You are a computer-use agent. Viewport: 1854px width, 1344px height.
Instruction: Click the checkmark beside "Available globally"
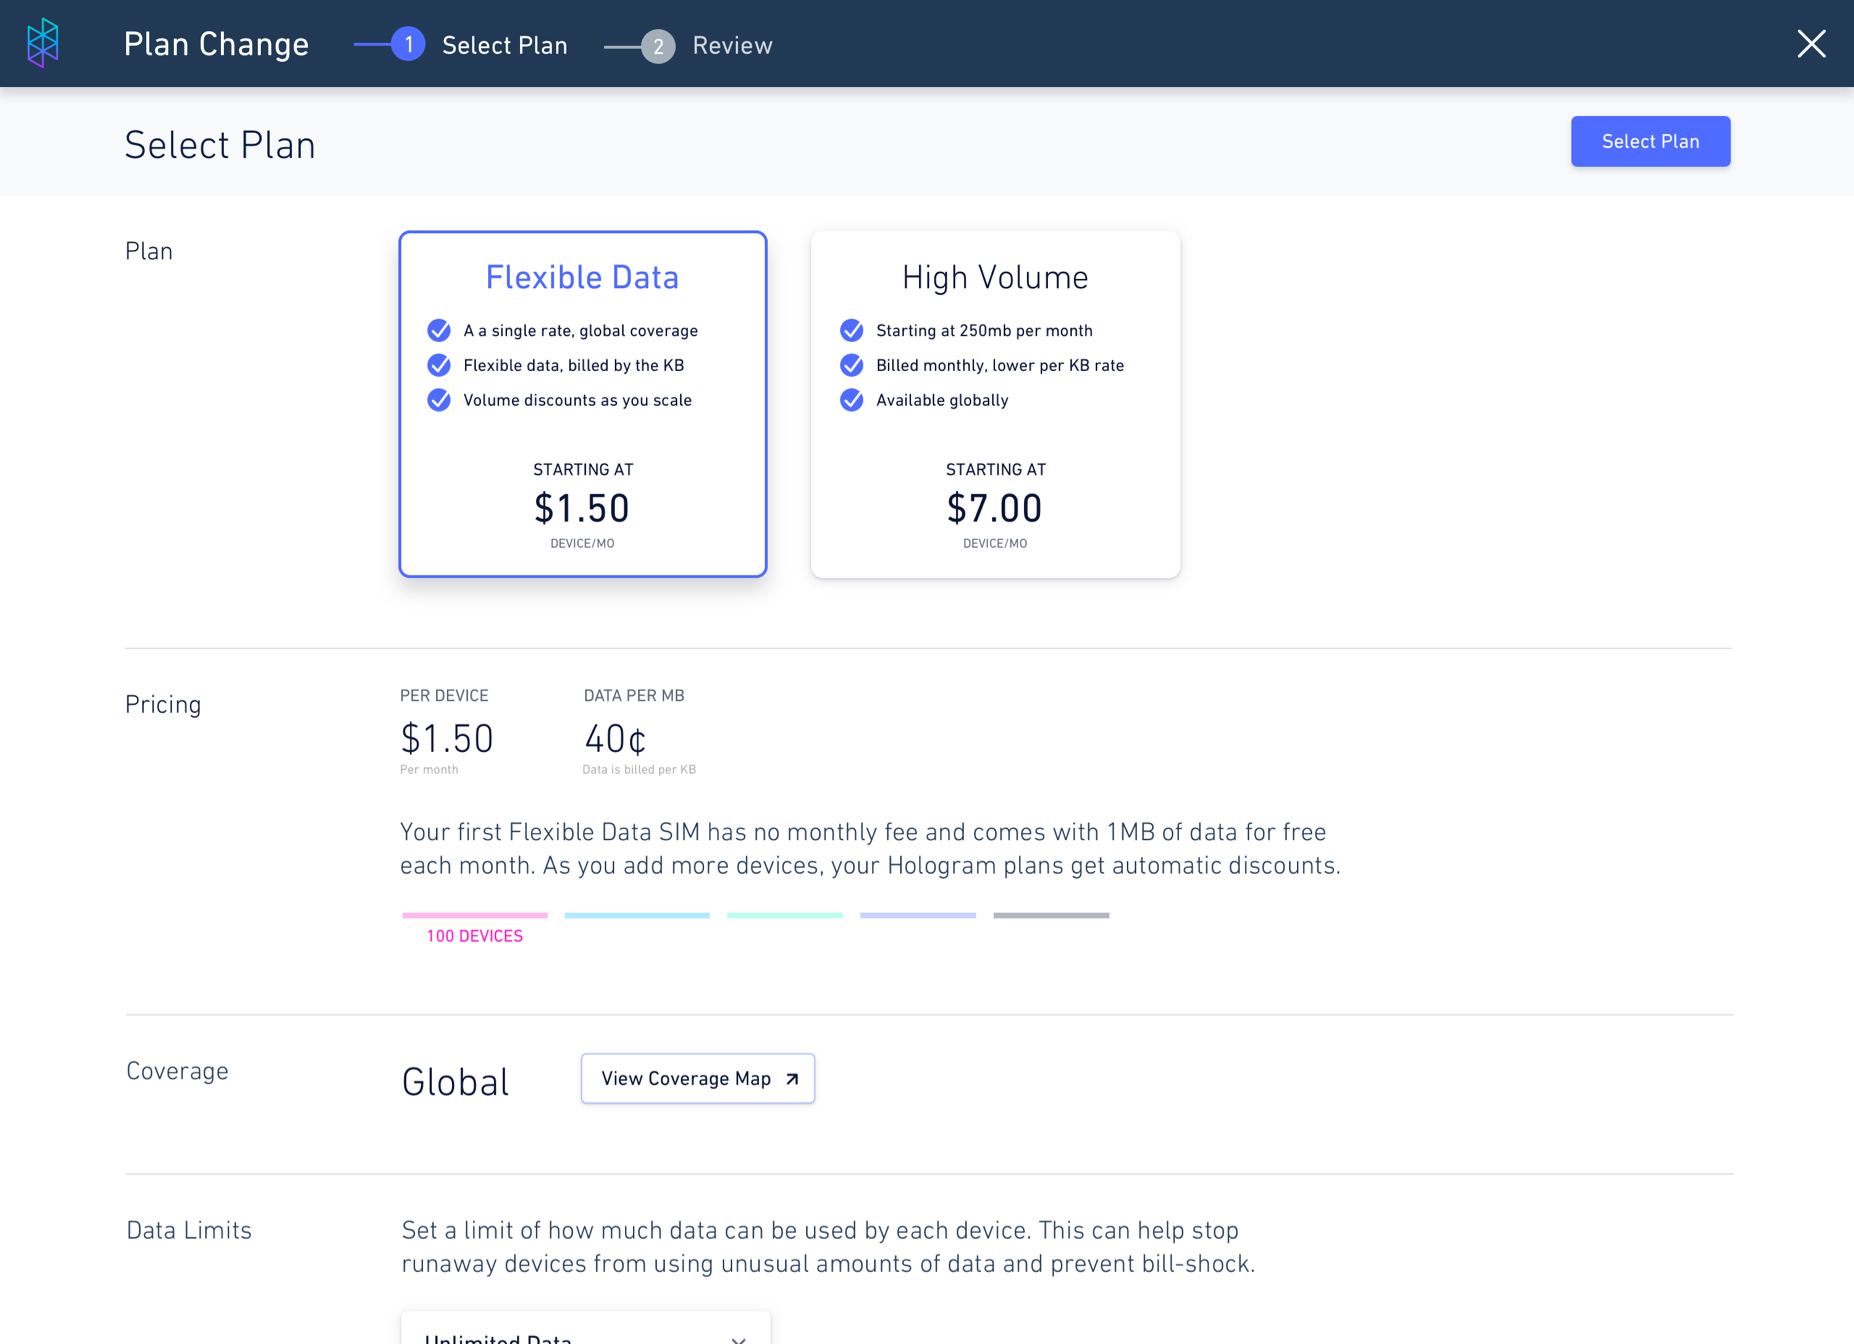tap(852, 400)
